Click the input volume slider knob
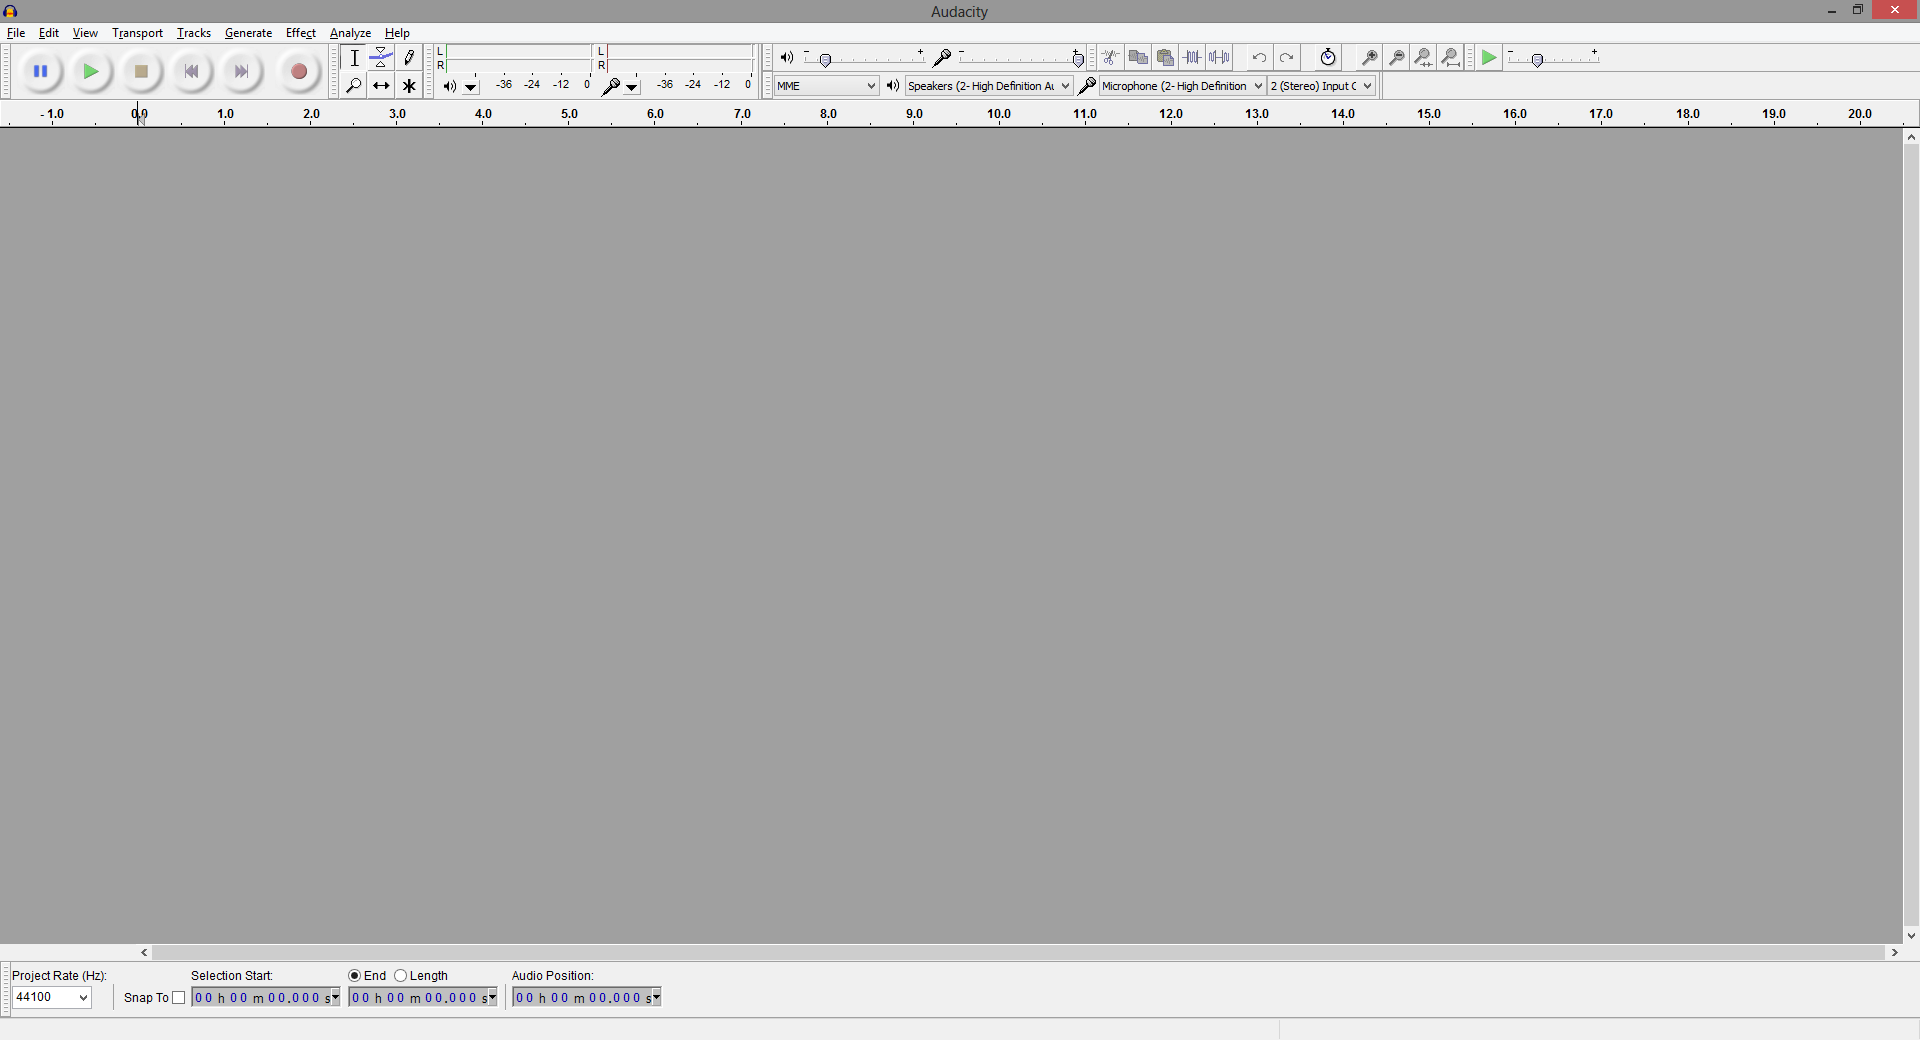 (x=1078, y=60)
